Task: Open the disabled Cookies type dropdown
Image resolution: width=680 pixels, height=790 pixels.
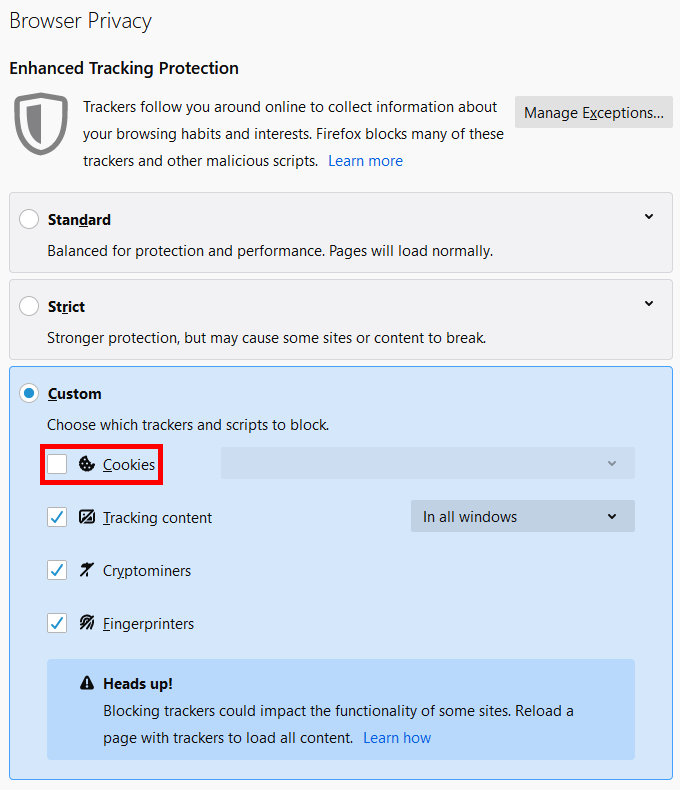Action: [427, 464]
